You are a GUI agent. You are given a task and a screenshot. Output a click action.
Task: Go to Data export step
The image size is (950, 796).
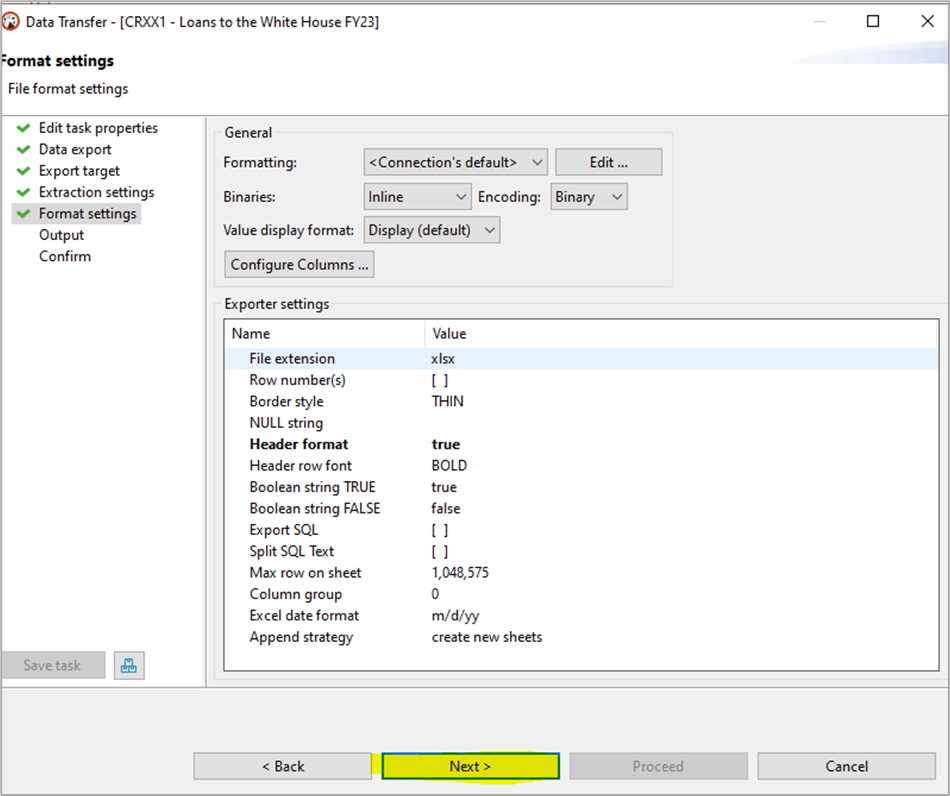click(x=75, y=150)
